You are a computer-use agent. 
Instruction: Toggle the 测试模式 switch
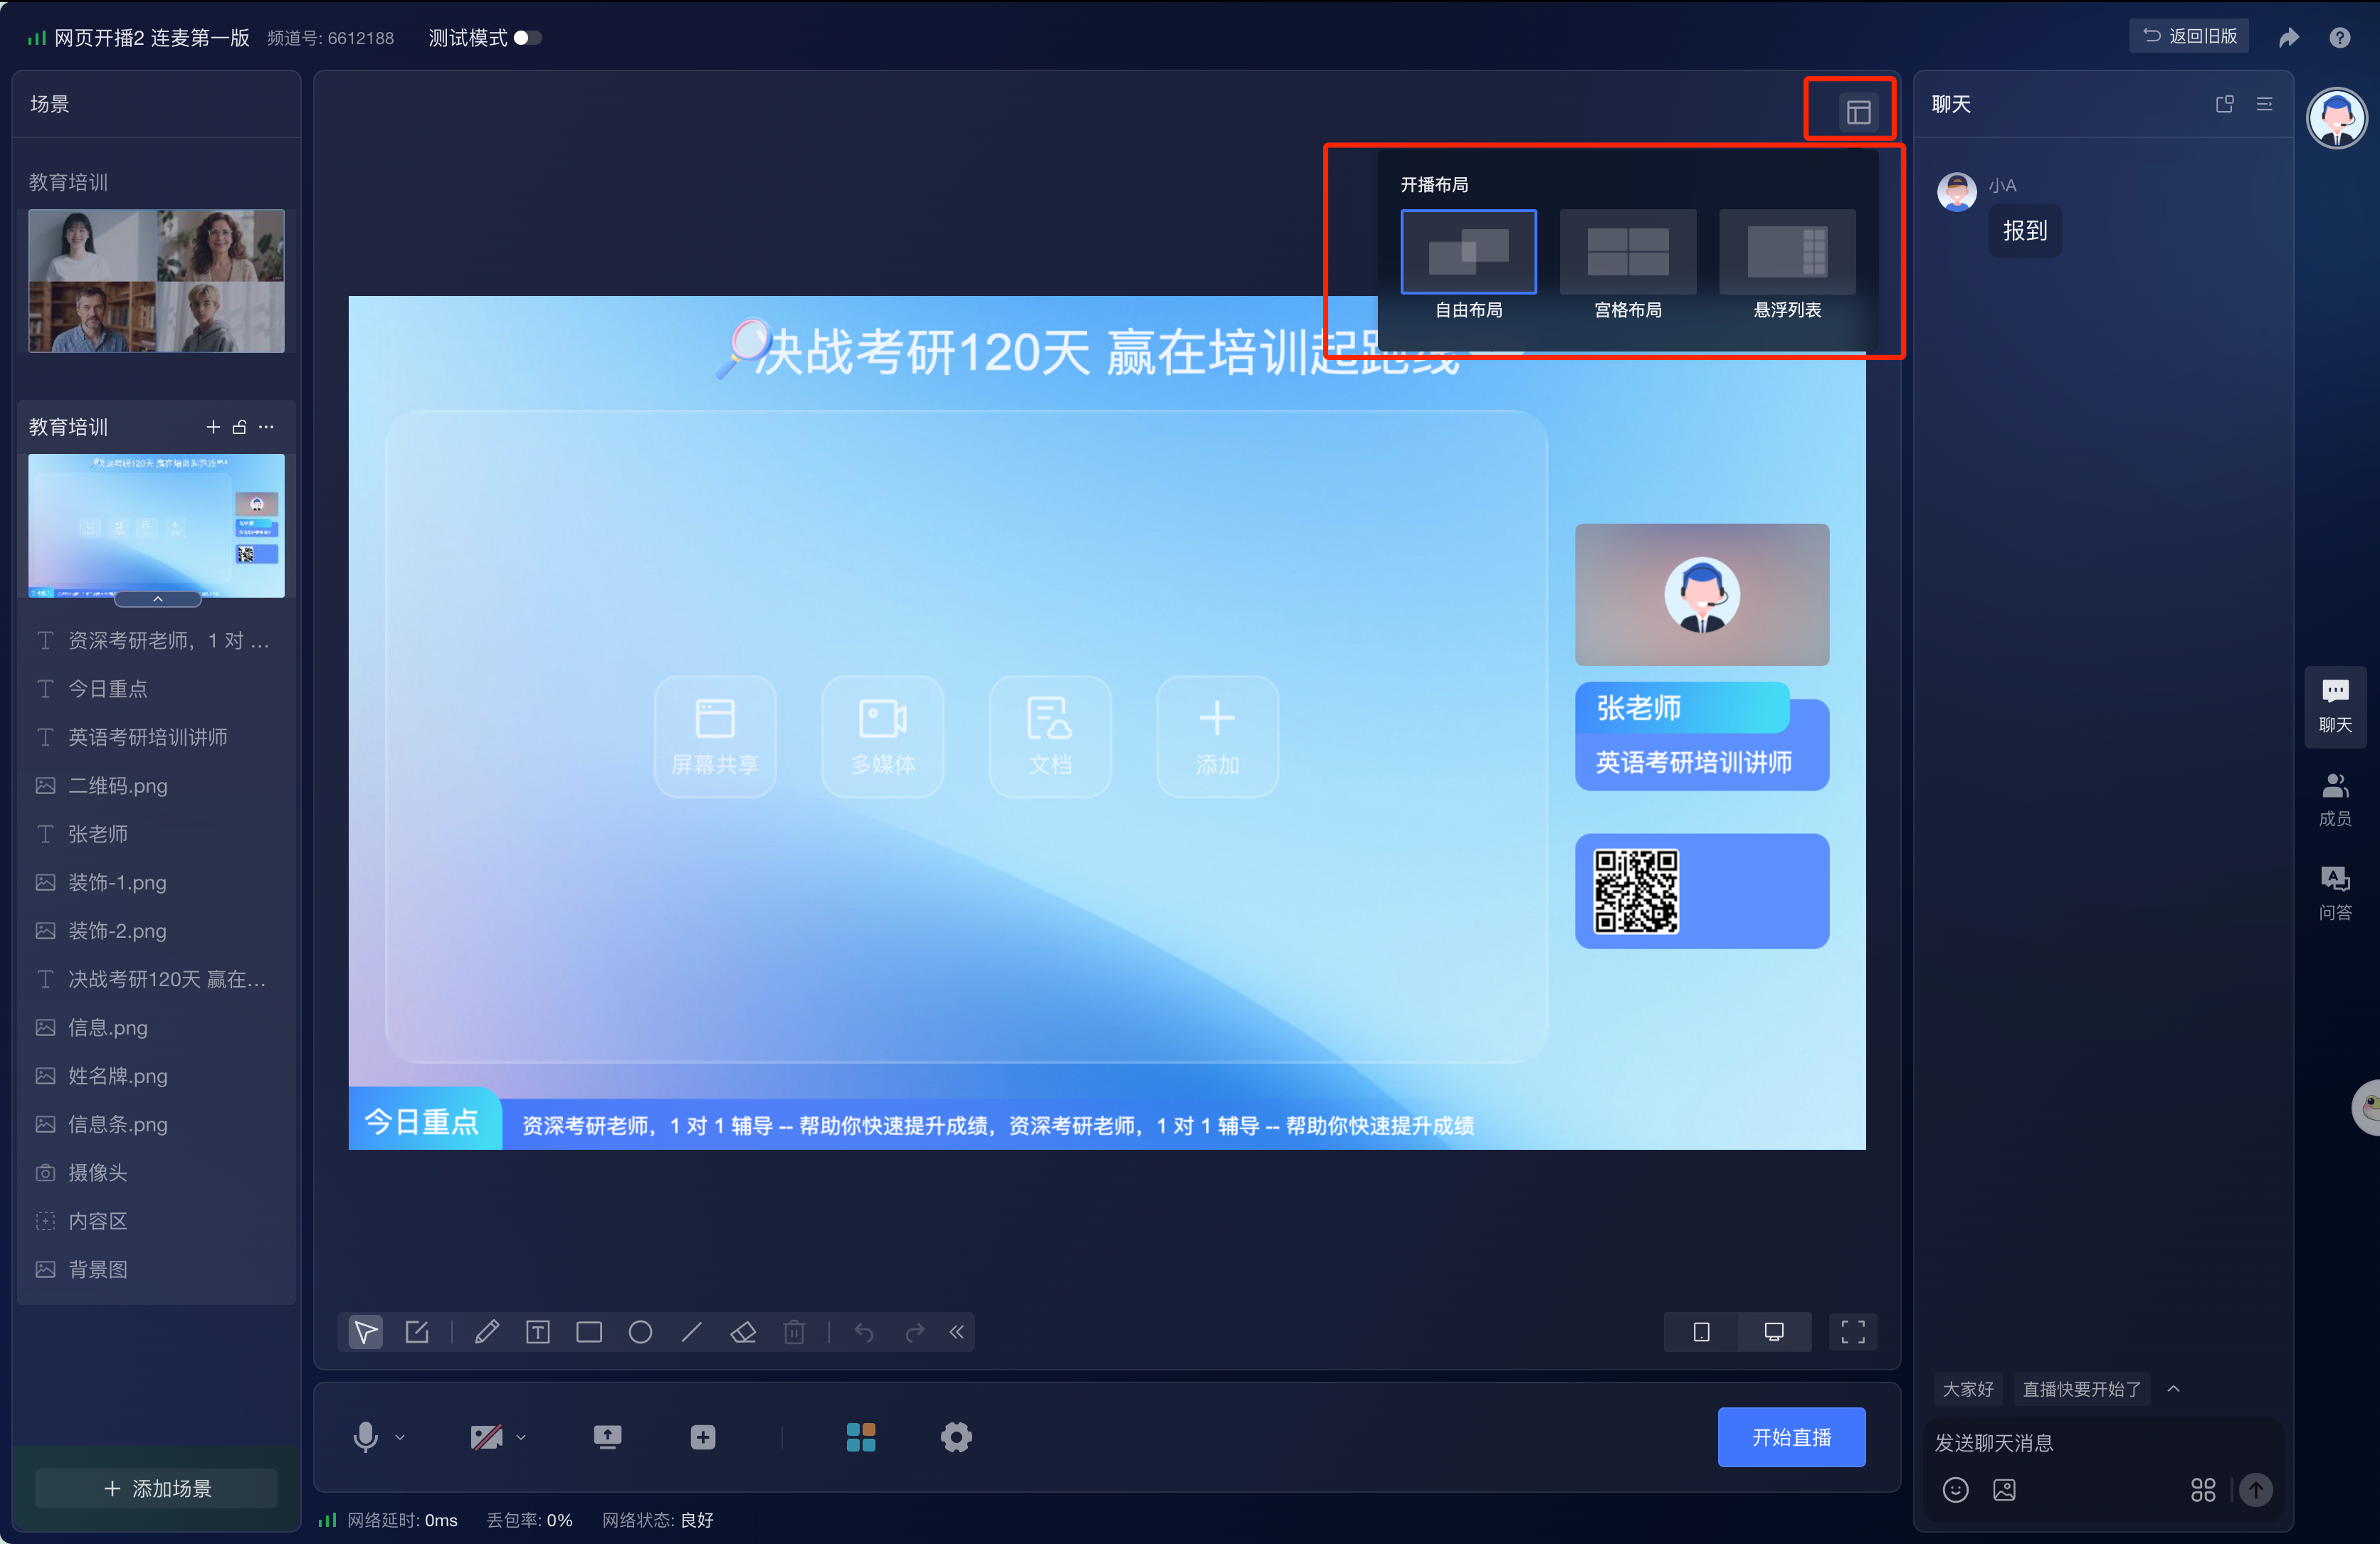click(527, 38)
